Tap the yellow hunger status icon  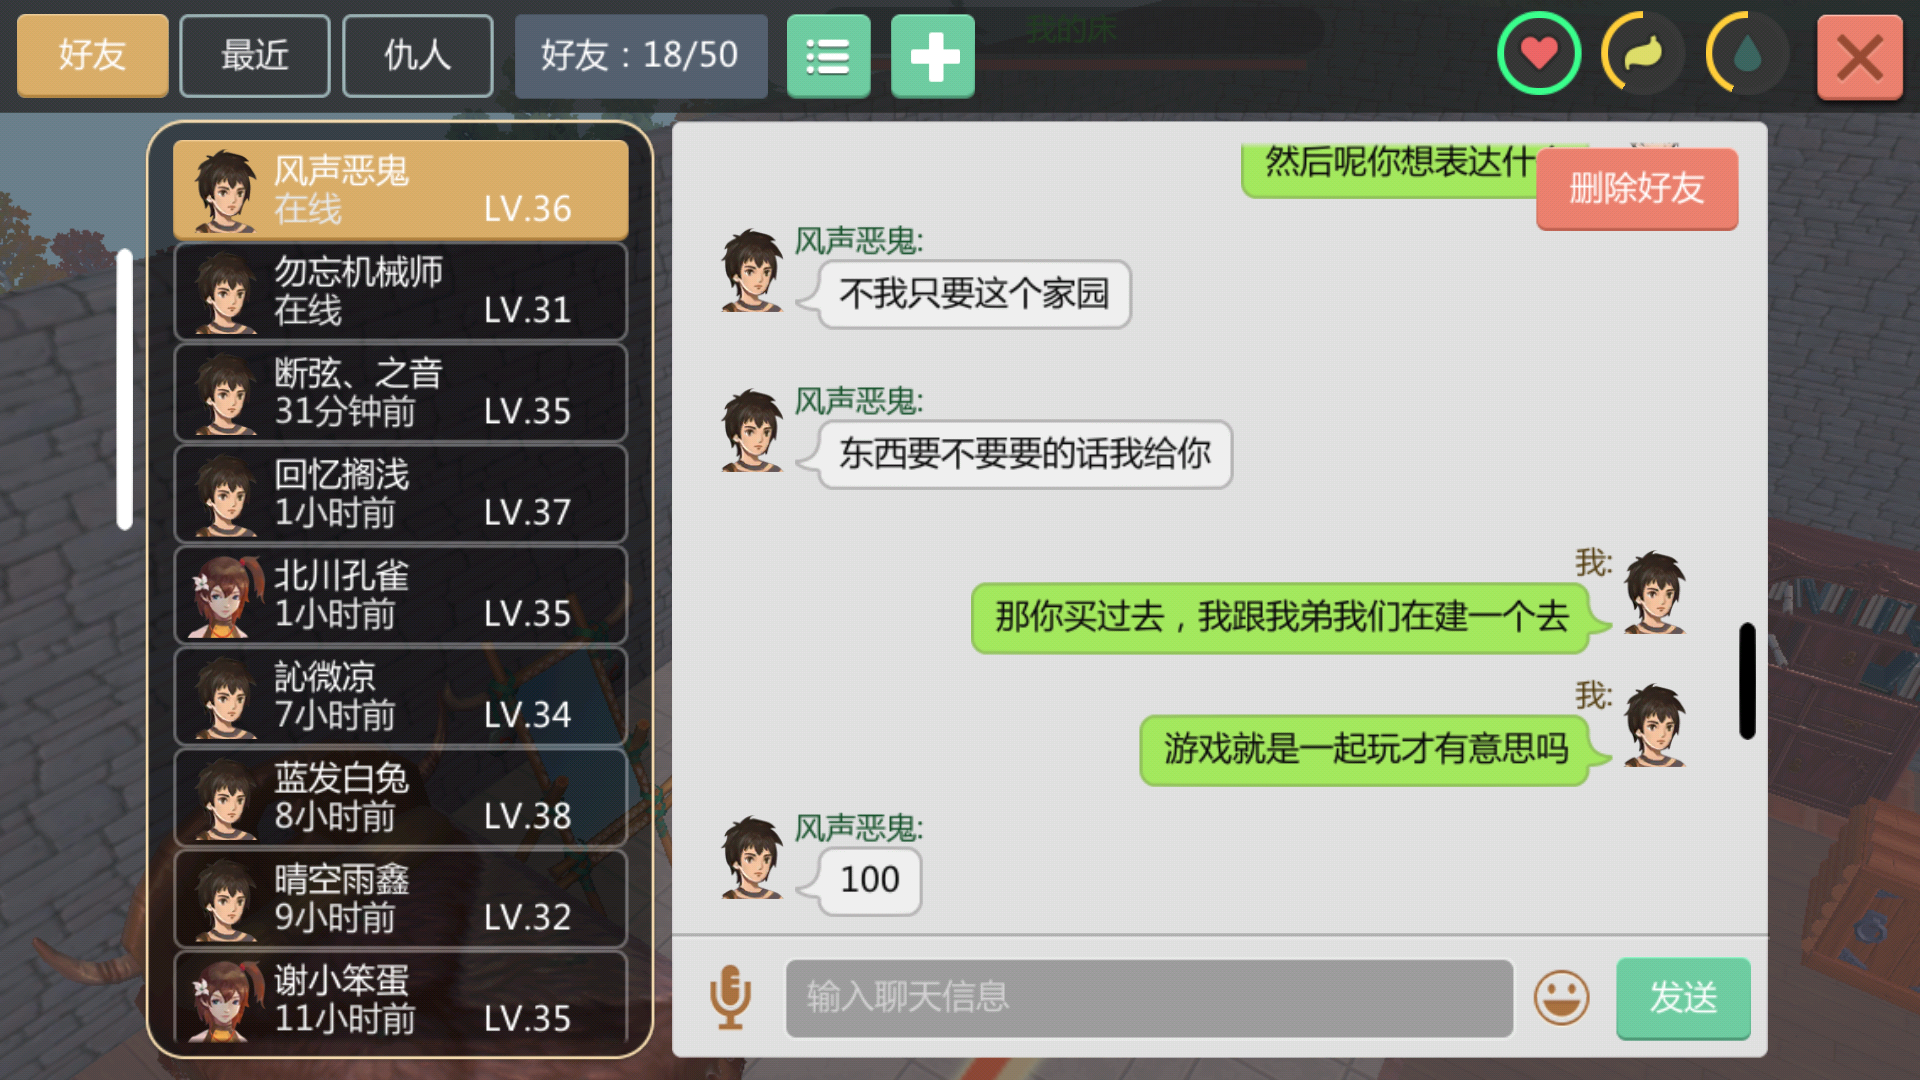click(x=1643, y=54)
